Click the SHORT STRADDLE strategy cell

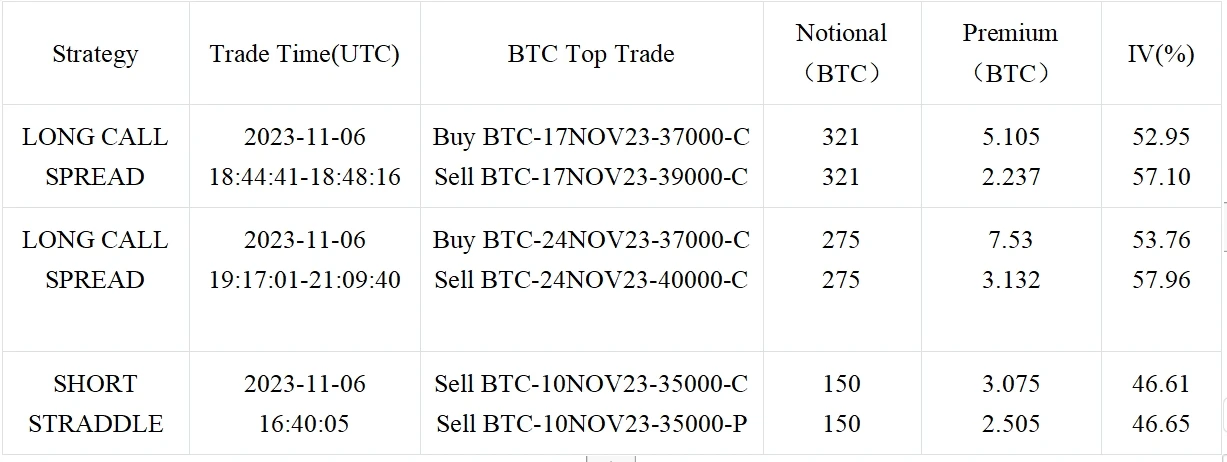(x=95, y=404)
